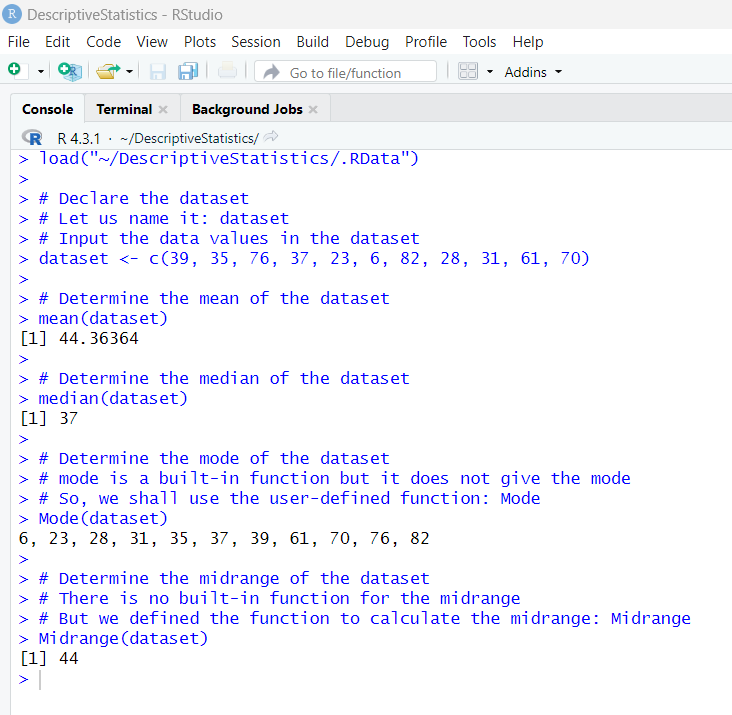Expand the panes layout dropdown arrow
This screenshot has height=715, width=732.
(x=490, y=72)
